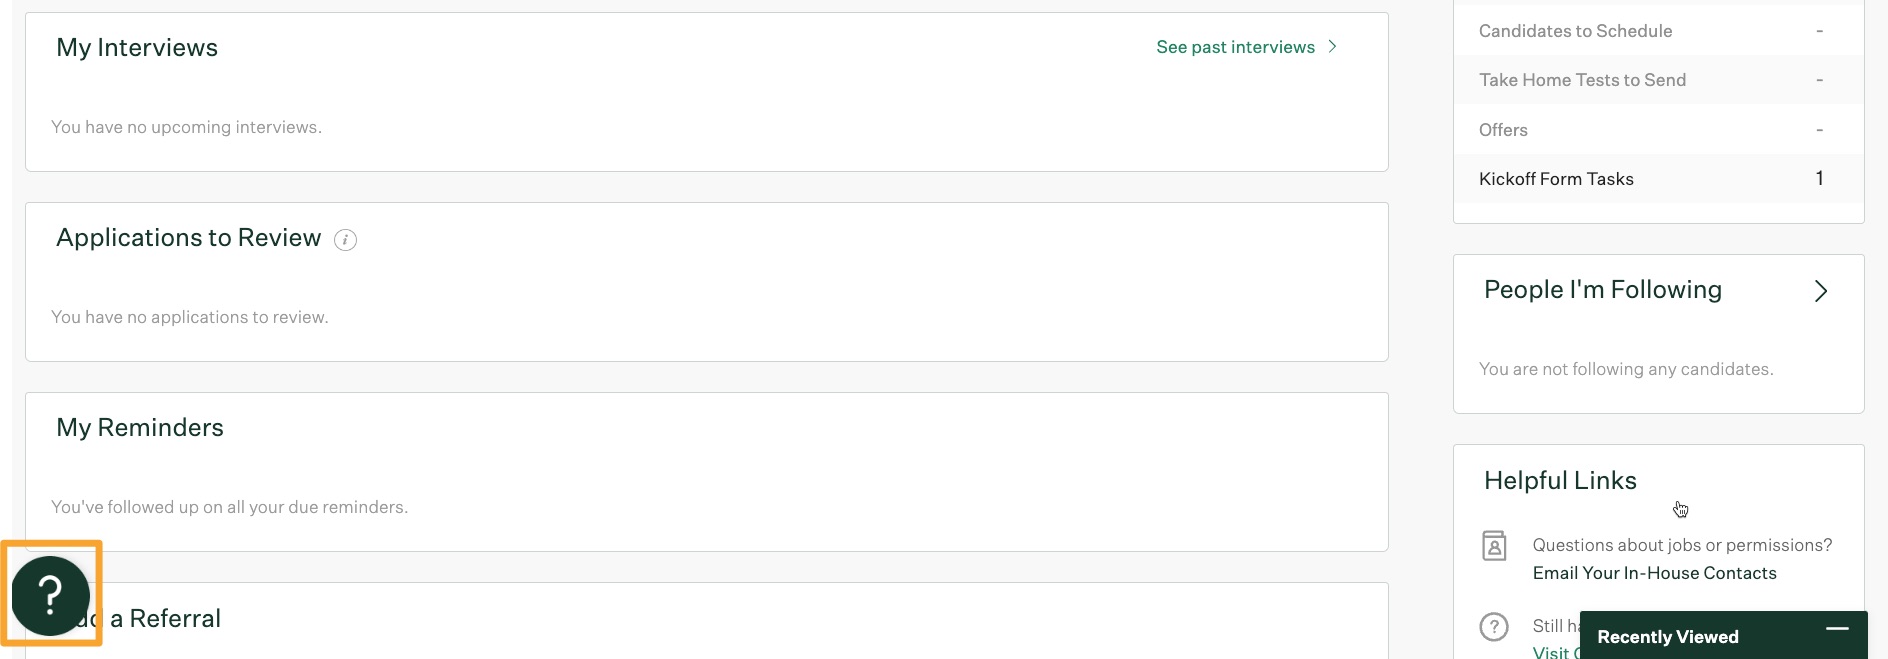This screenshot has height=659, width=1888.
Task: Click the chevron arrow after See past interviews
Action: pos(1332,47)
